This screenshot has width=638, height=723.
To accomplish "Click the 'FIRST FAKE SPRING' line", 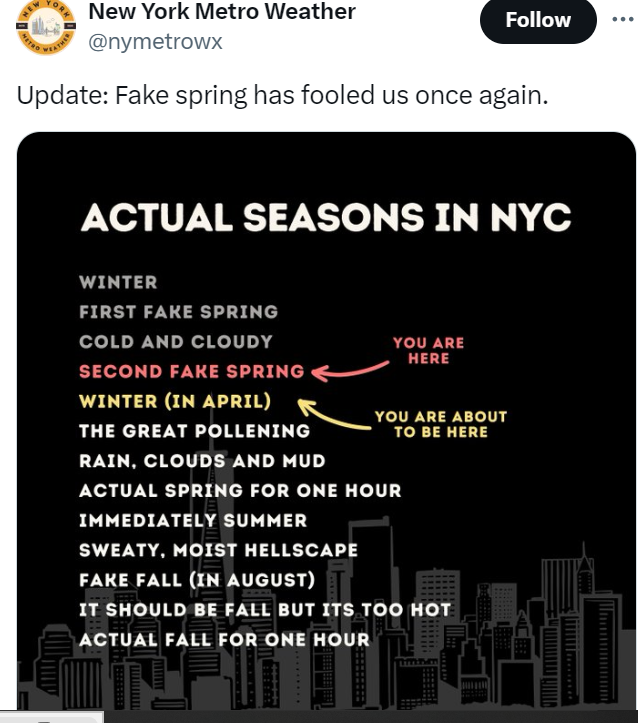I will [x=178, y=312].
